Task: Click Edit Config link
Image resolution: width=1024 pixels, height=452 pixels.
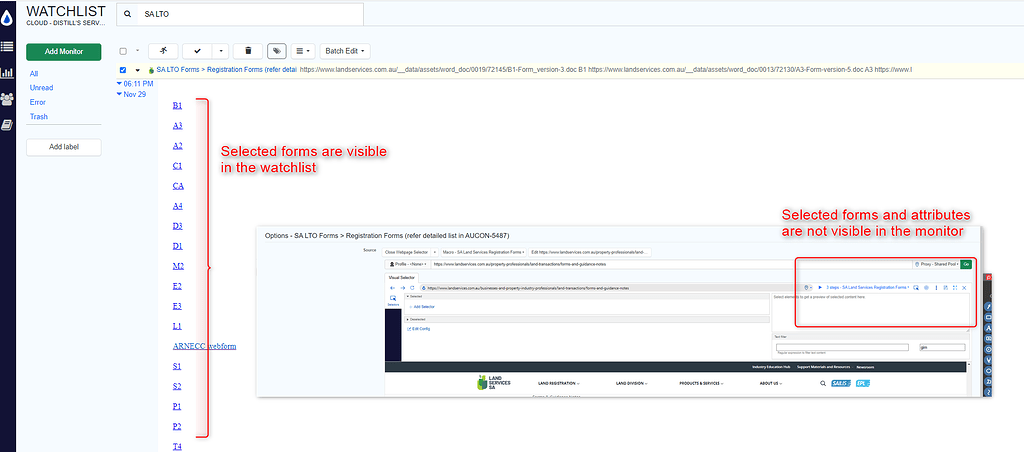Action: [x=419, y=329]
